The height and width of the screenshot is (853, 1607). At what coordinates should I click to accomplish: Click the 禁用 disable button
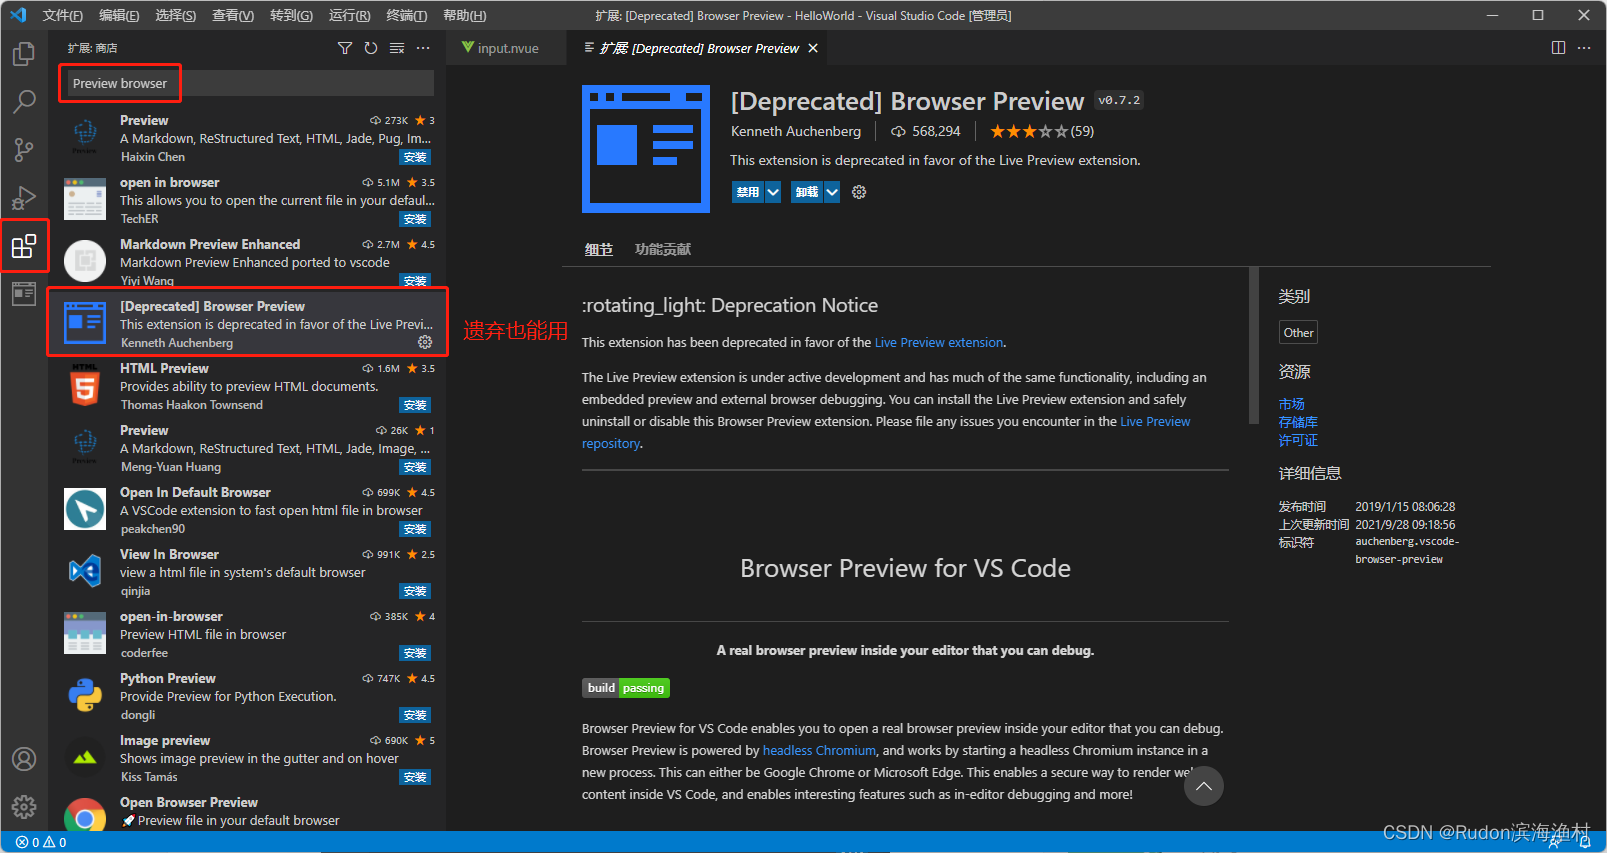(748, 192)
